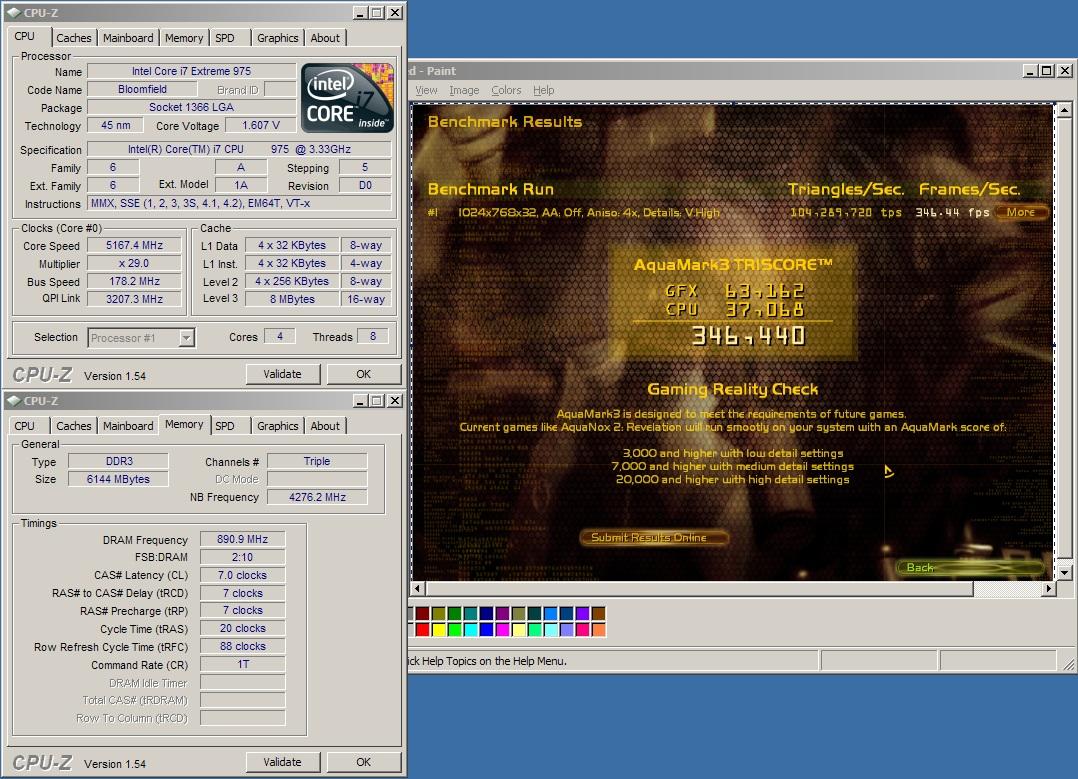The height and width of the screenshot is (779, 1078).
Task: Click the NB Frequency value '4276.2 MHz'
Action: coord(317,497)
